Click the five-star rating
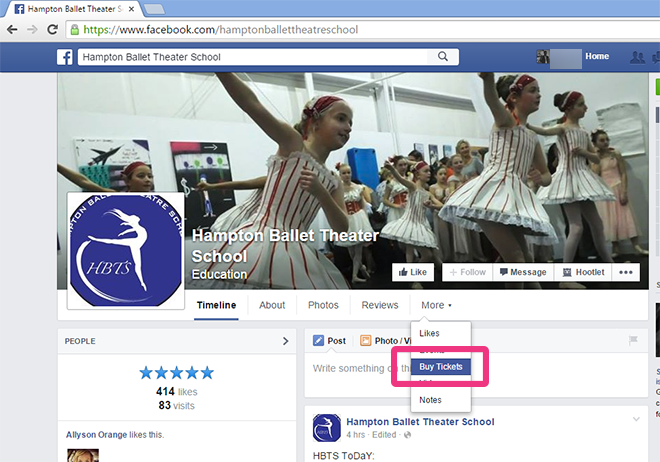 click(x=176, y=373)
